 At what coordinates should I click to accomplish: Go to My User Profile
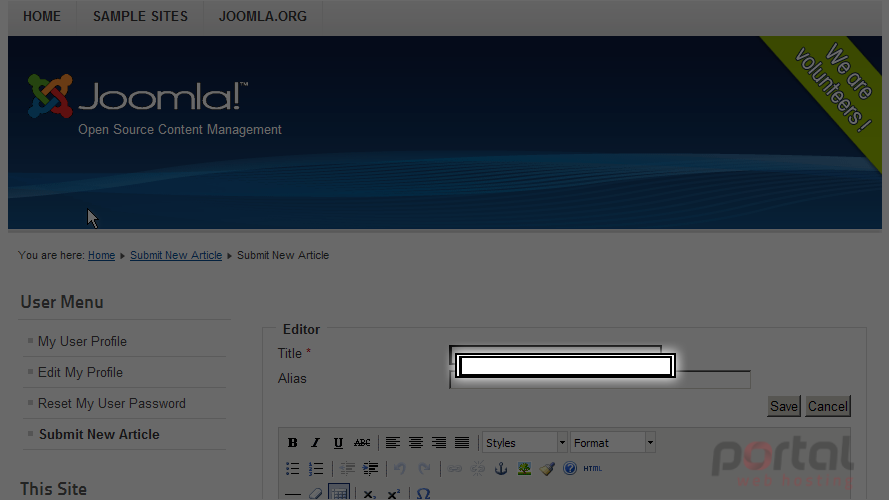[x=82, y=341]
